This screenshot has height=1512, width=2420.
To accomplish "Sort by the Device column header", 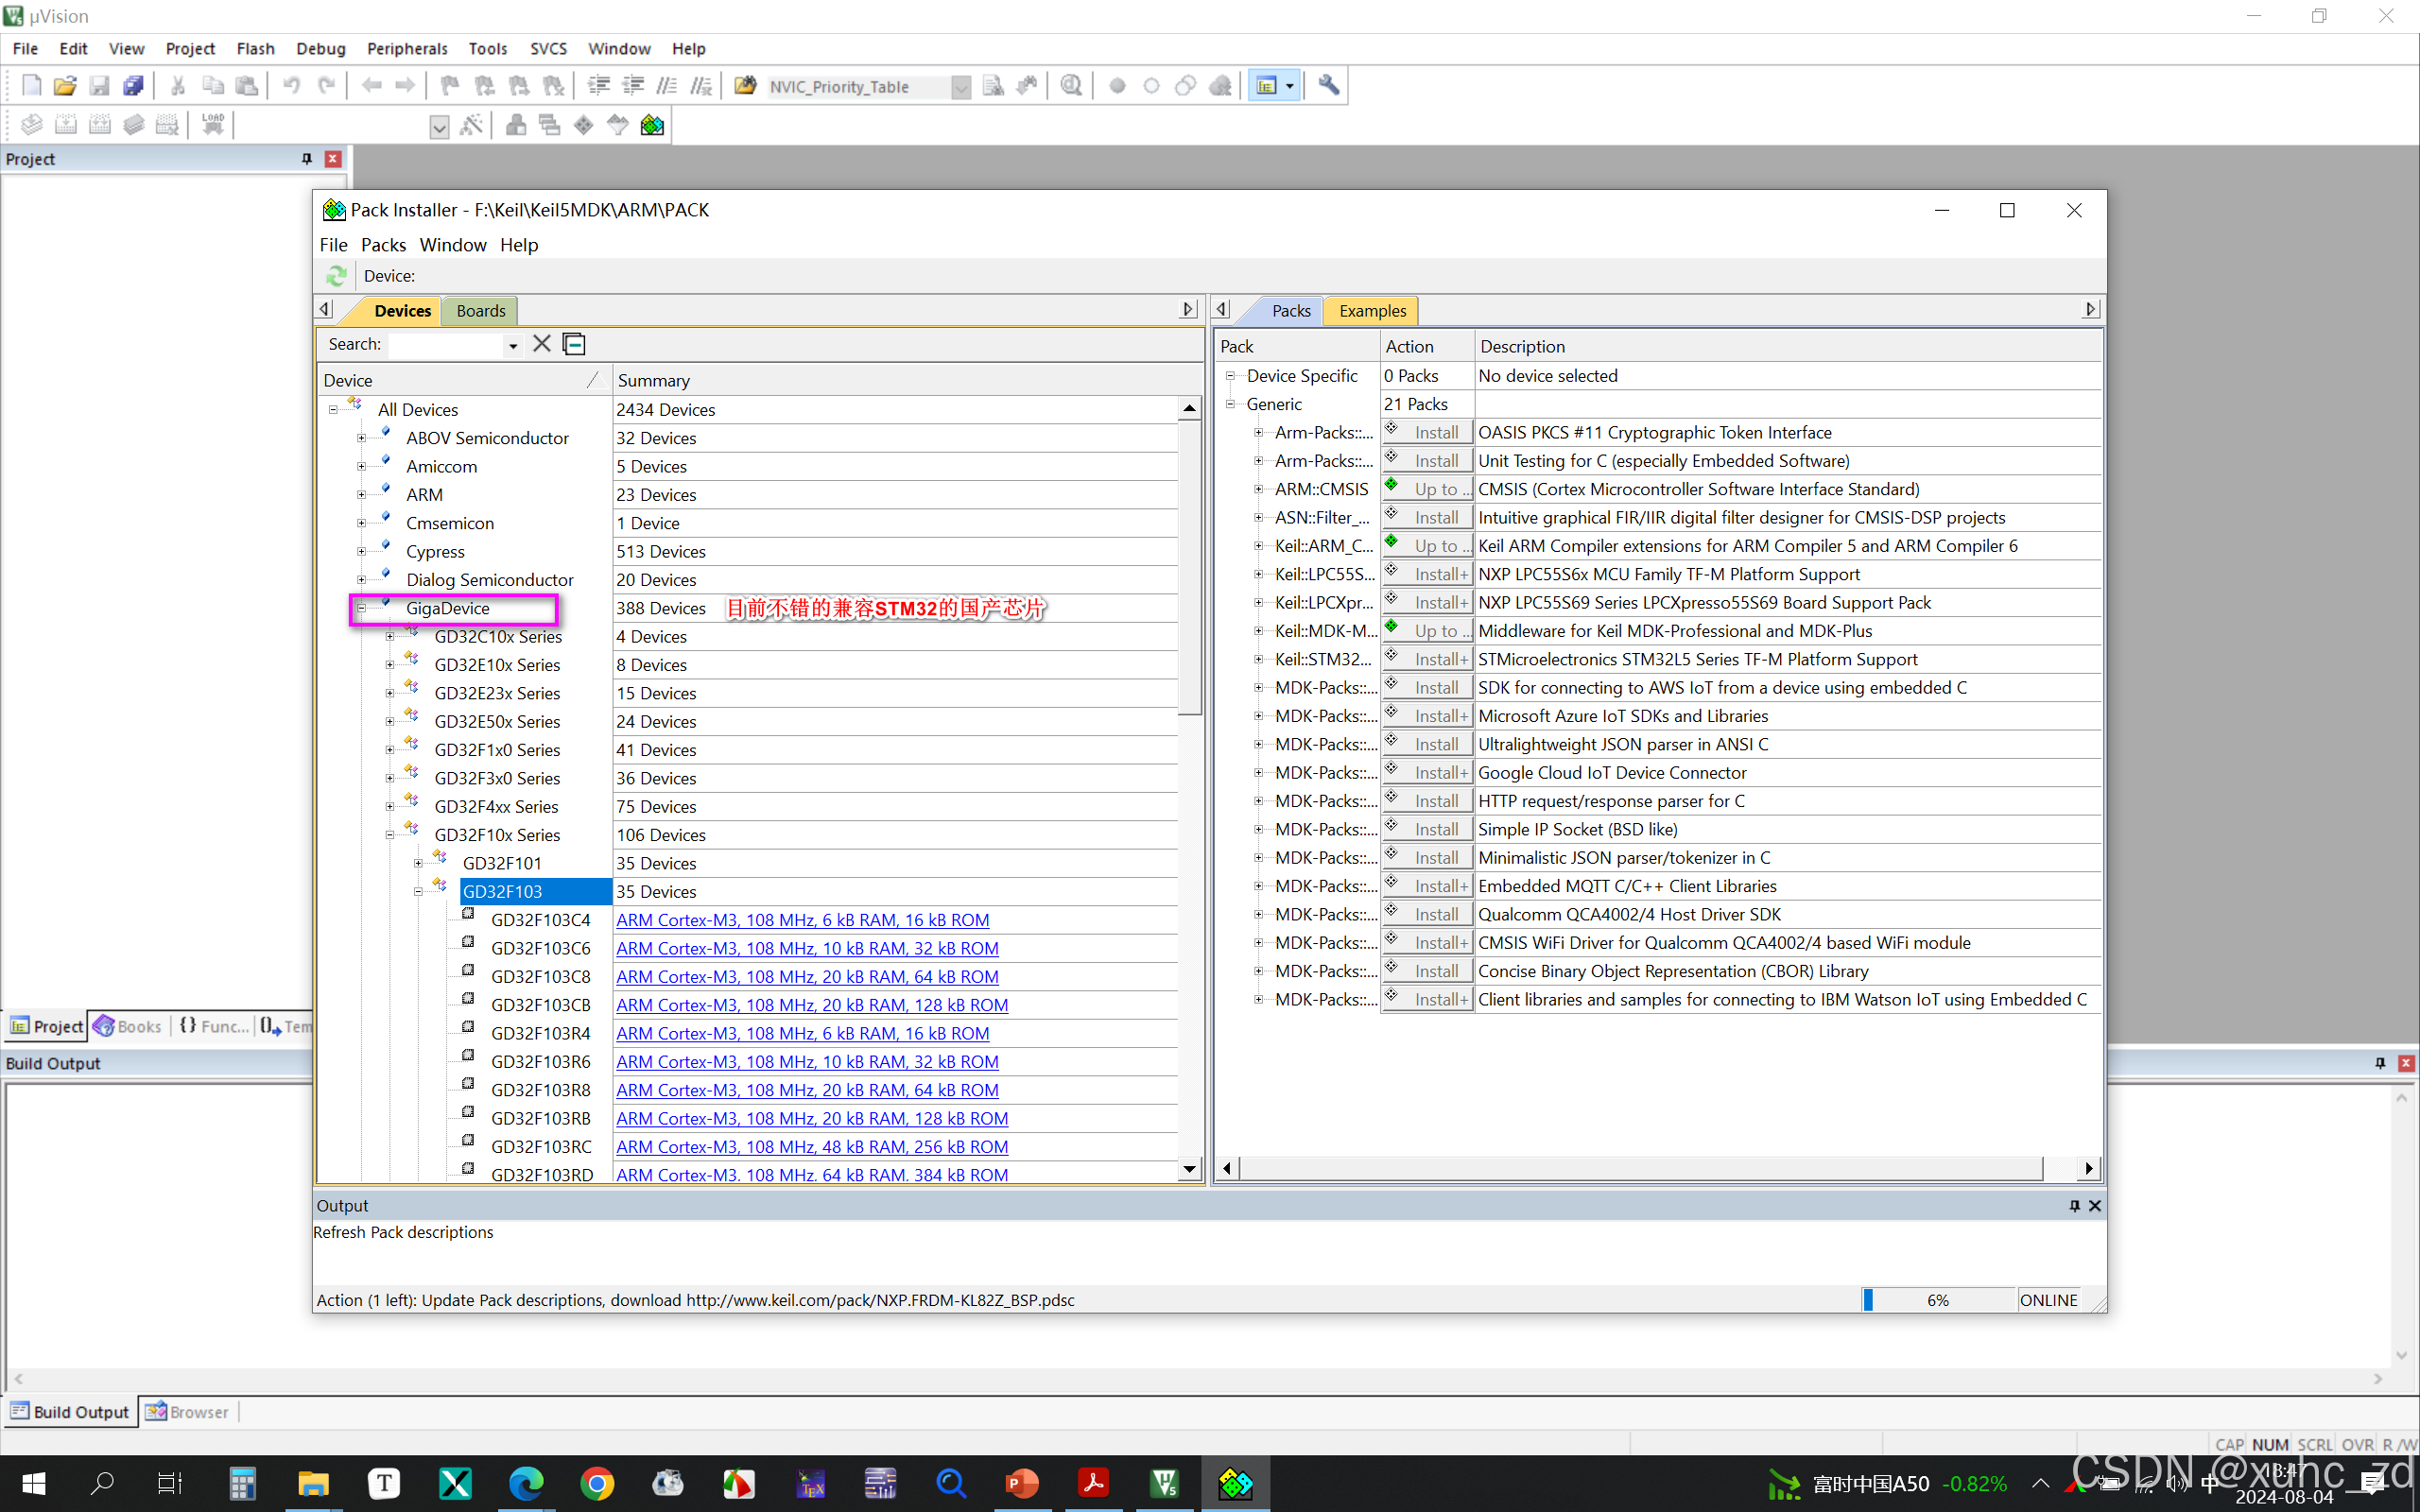I will (x=465, y=380).
